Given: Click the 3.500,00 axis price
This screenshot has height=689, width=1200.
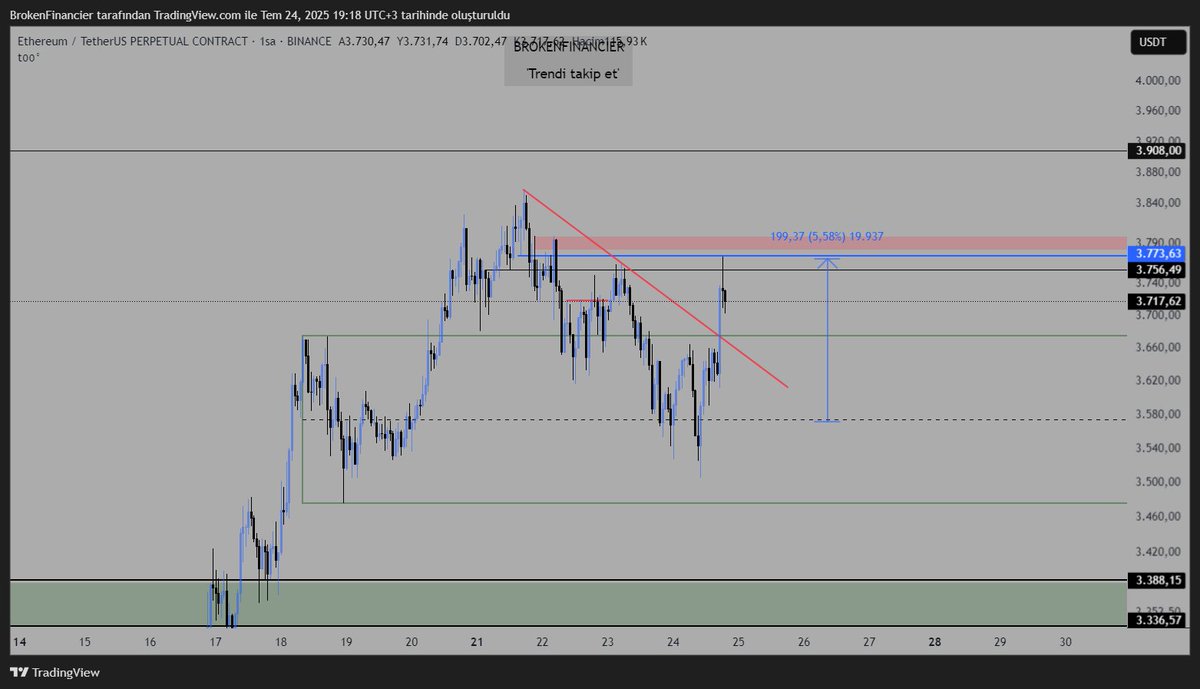Looking at the screenshot, I should click(x=1157, y=482).
